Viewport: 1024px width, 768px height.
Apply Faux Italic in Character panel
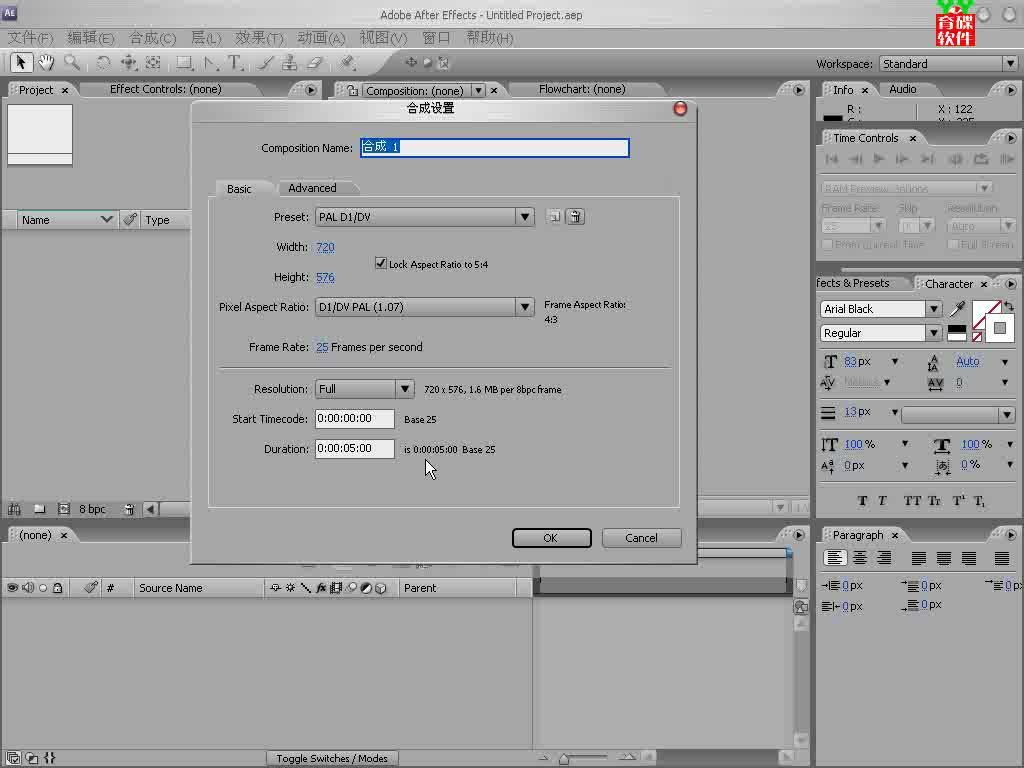point(882,501)
